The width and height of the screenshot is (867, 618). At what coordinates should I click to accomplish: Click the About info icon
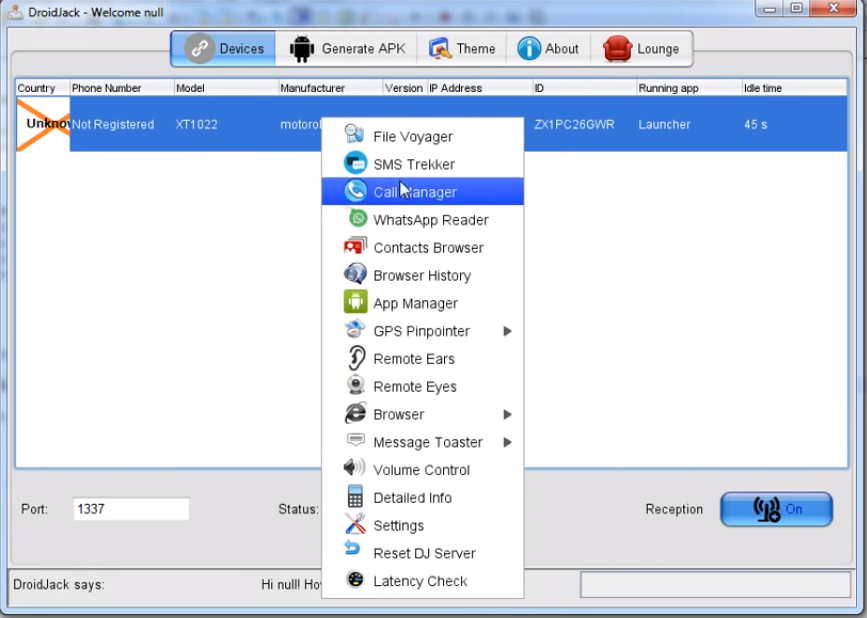click(x=529, y=49)
